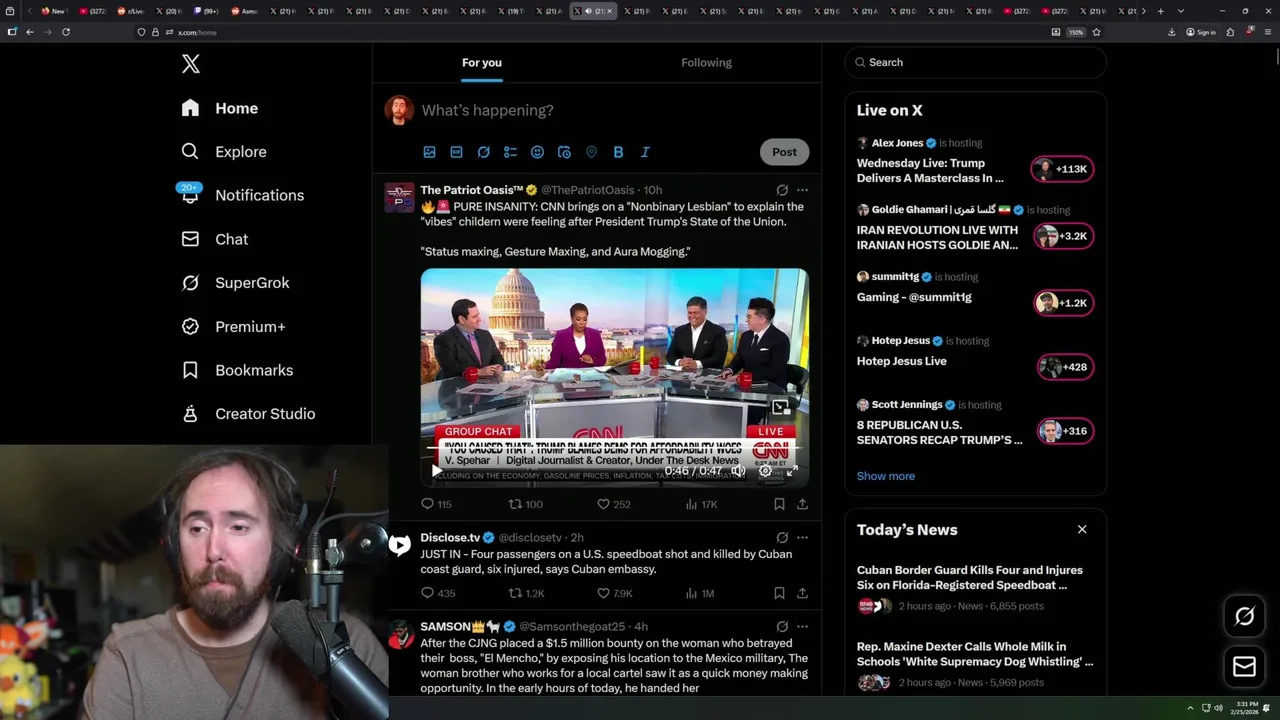Open the floating Grok button
The height and width of the screenshot is (720, 1280).
pos(1244,617)
